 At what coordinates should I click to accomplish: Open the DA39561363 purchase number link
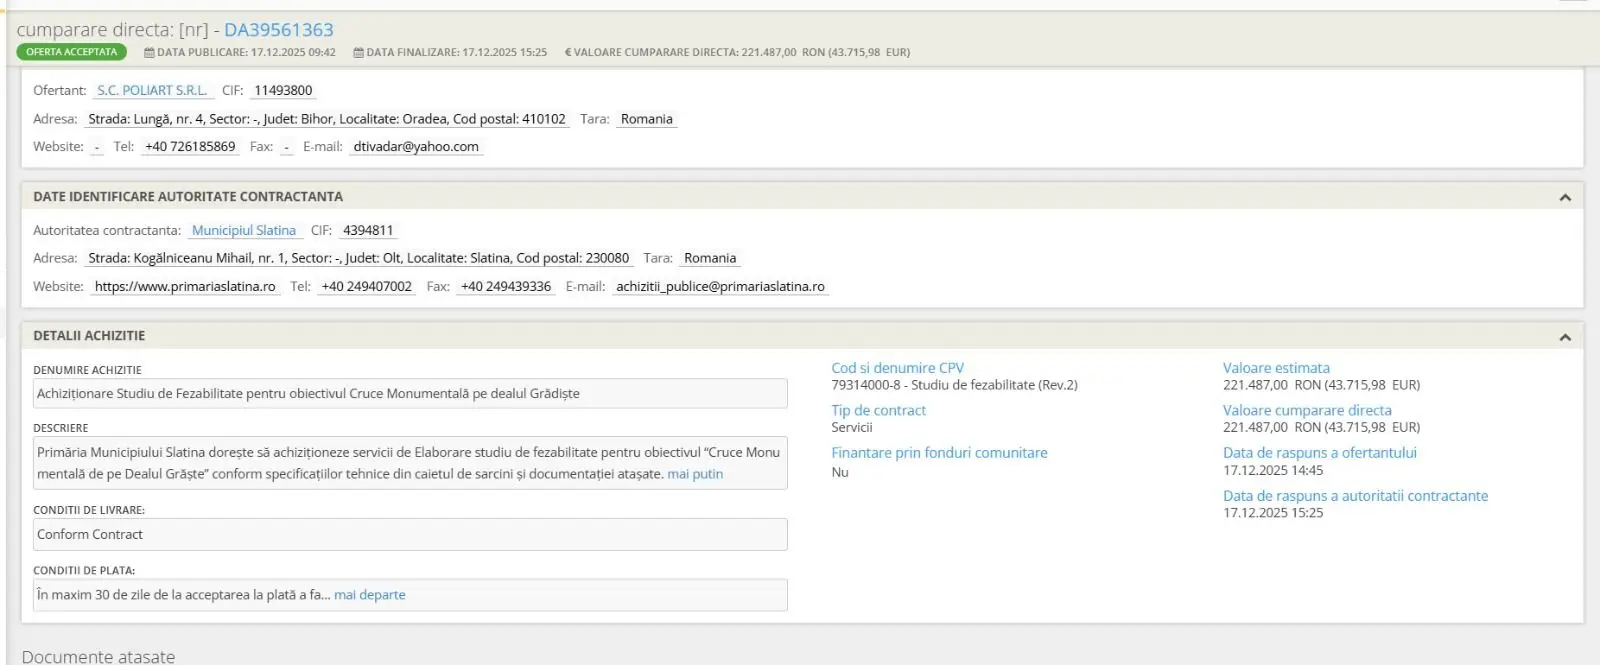click(x=278, y=30)
